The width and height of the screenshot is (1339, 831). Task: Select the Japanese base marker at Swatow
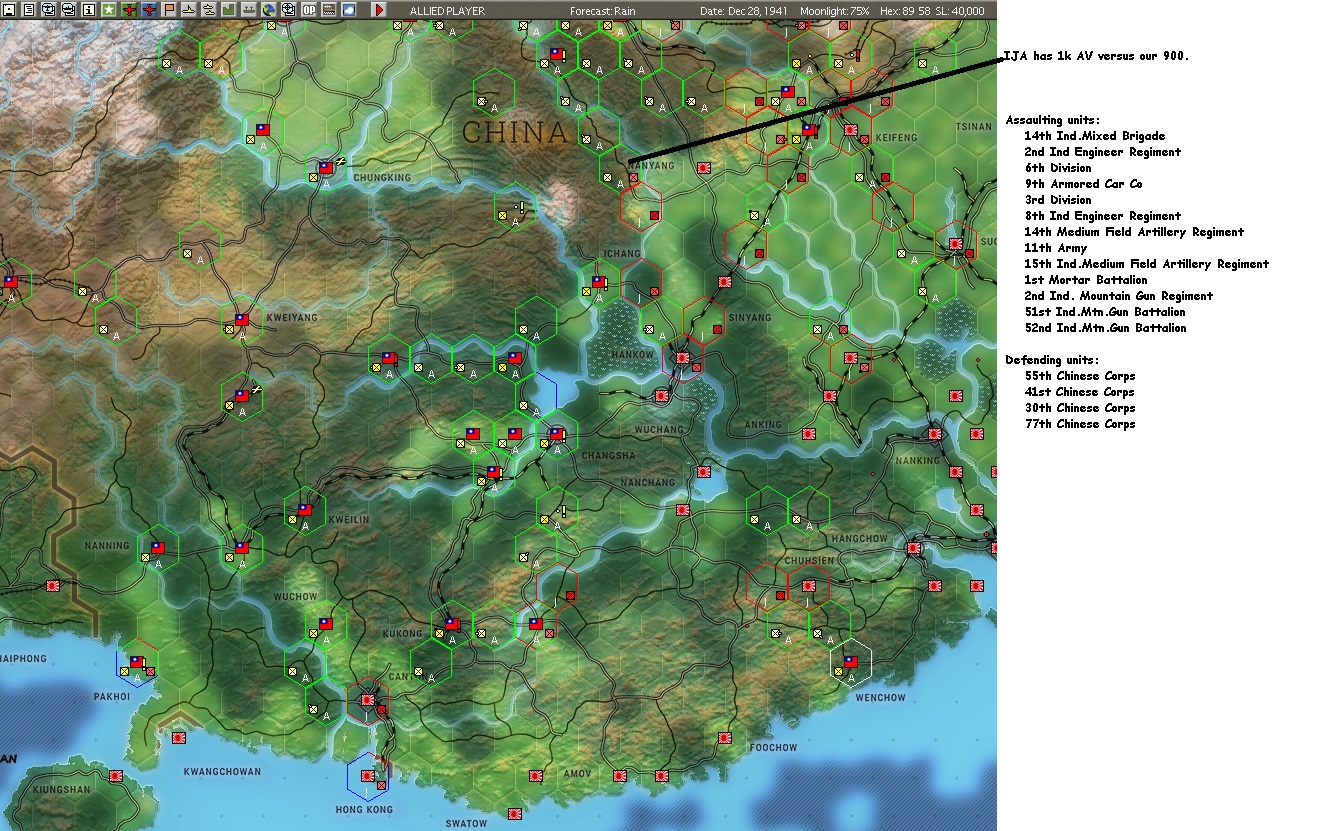click(x=514, y=813)
